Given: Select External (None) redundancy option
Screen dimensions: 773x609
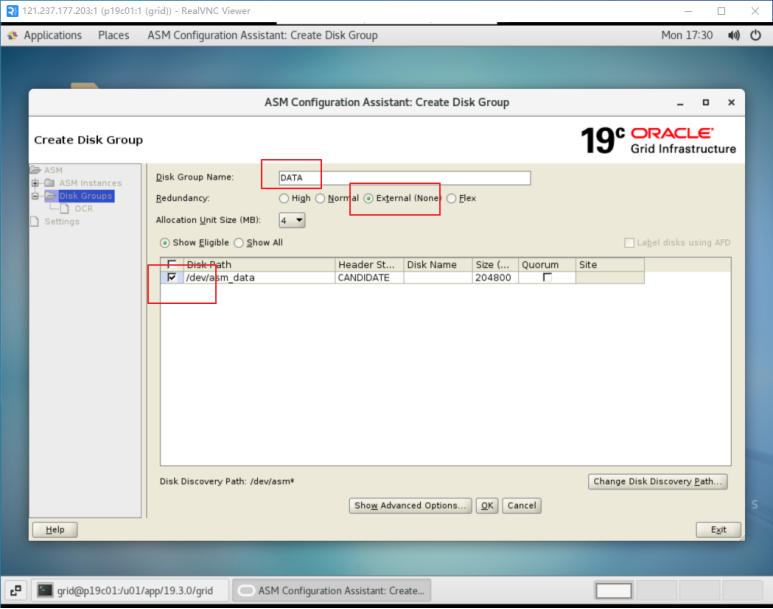Looking at the screenshot, I should pyautogui.click(x=368, y=198).
